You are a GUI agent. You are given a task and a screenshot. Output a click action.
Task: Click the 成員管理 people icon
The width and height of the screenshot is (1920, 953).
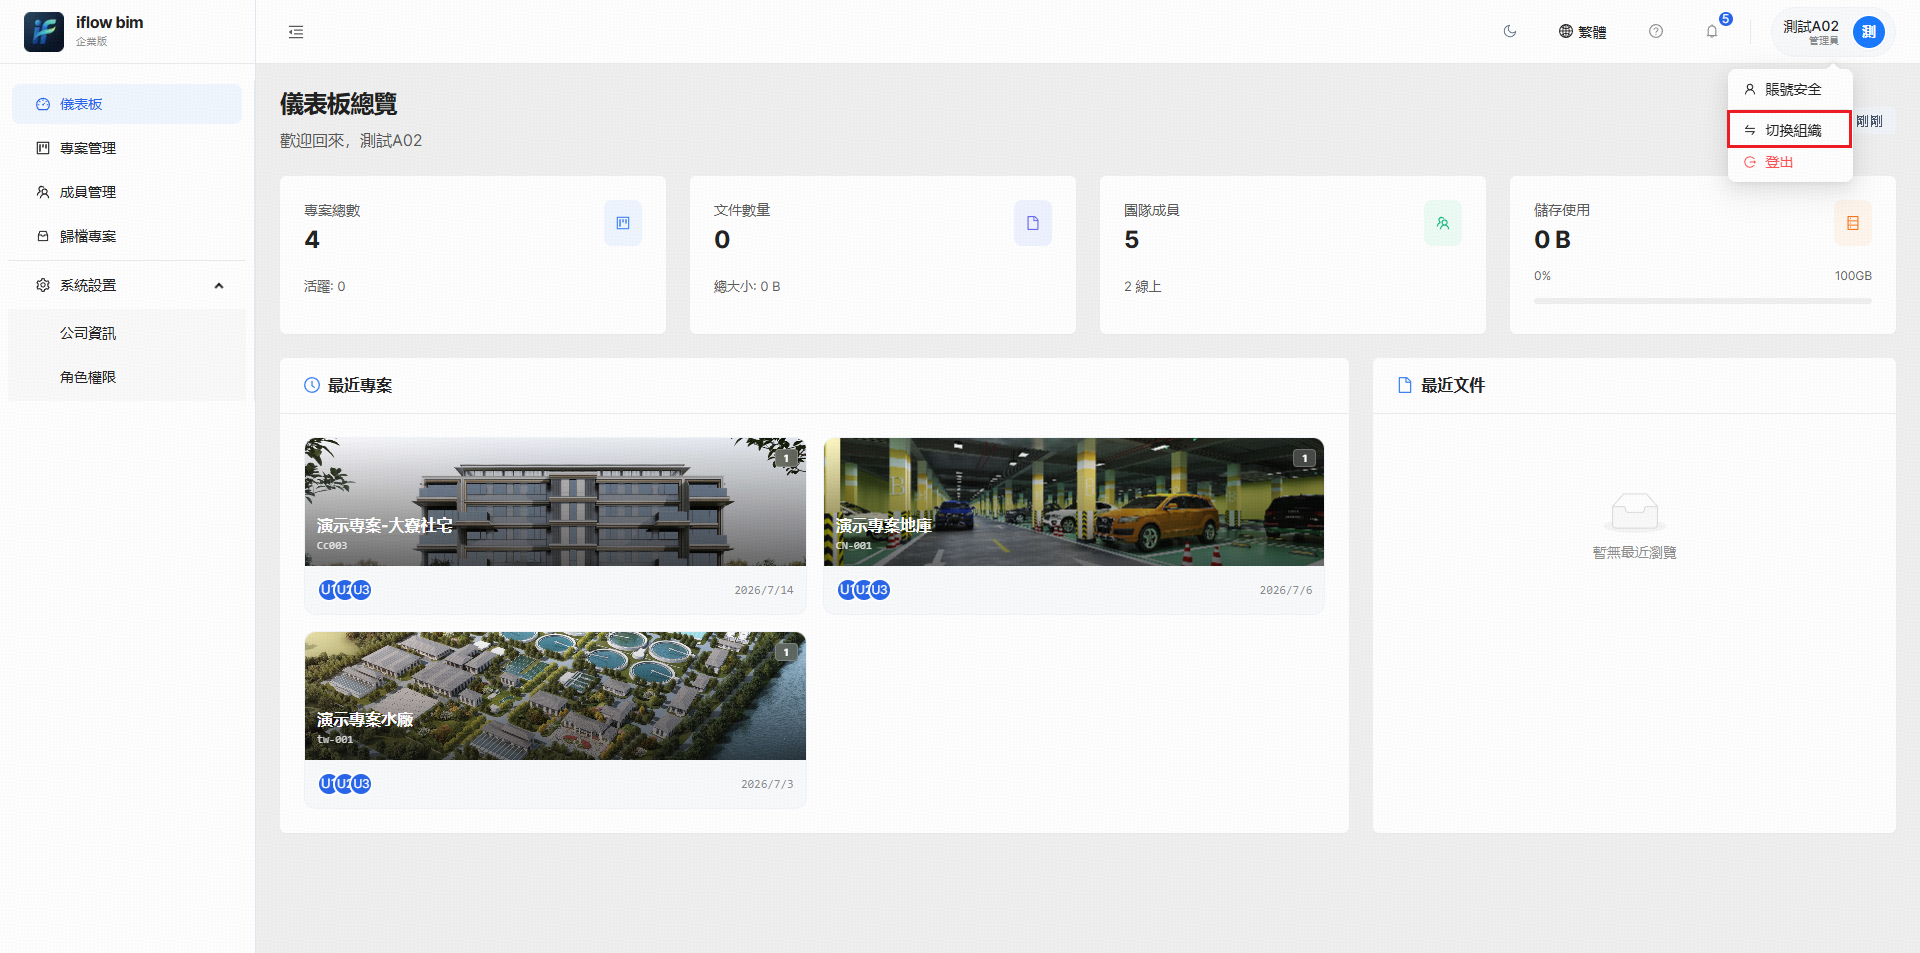[x=43, y=192]
